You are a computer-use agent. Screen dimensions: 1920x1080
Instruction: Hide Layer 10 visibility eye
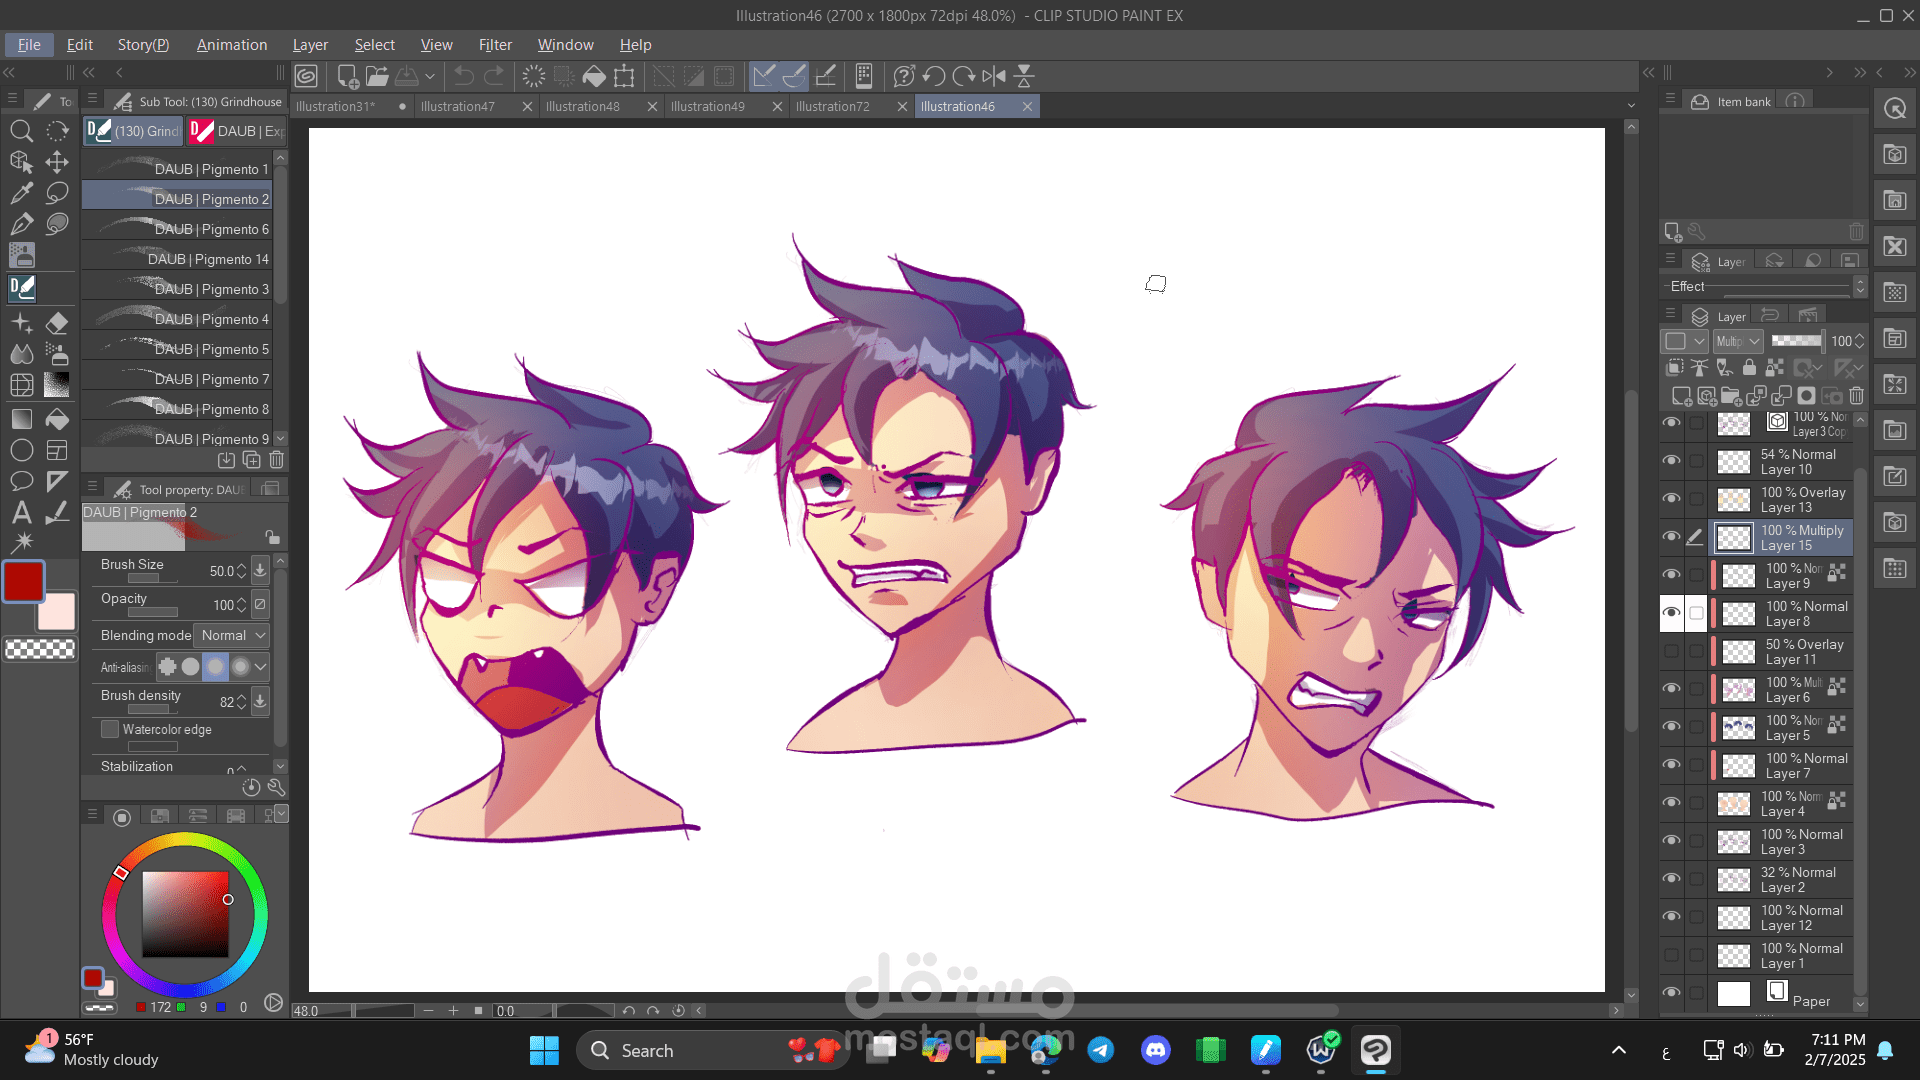[1671, 461]
